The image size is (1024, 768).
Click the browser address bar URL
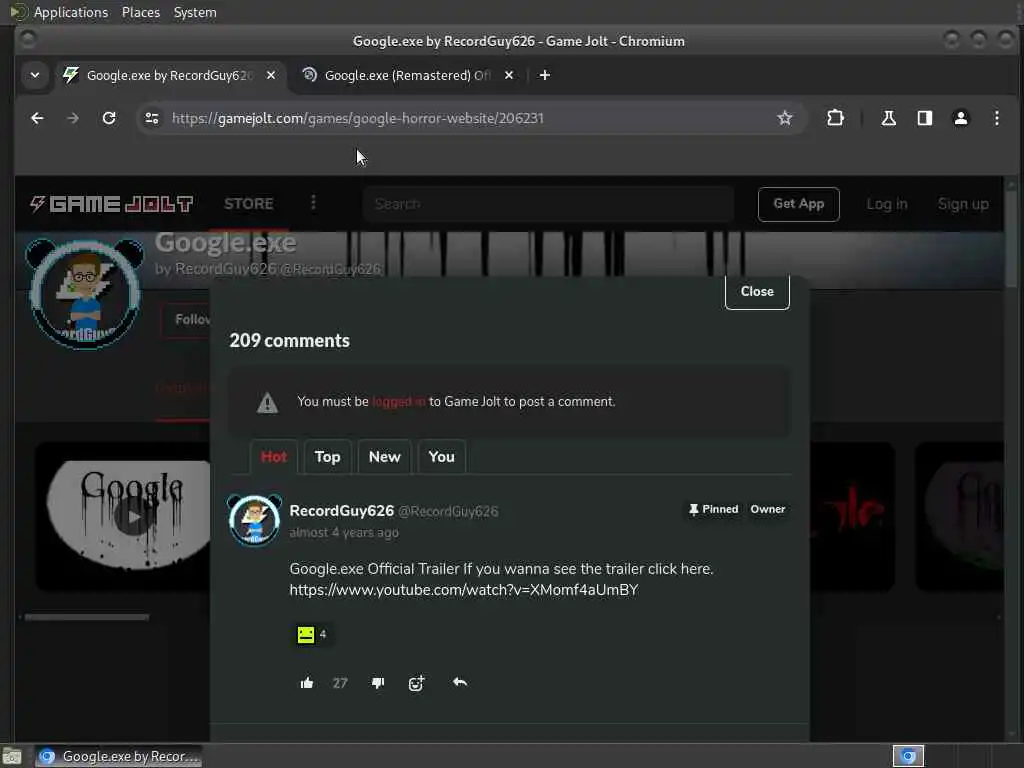(x=357, y=118)
